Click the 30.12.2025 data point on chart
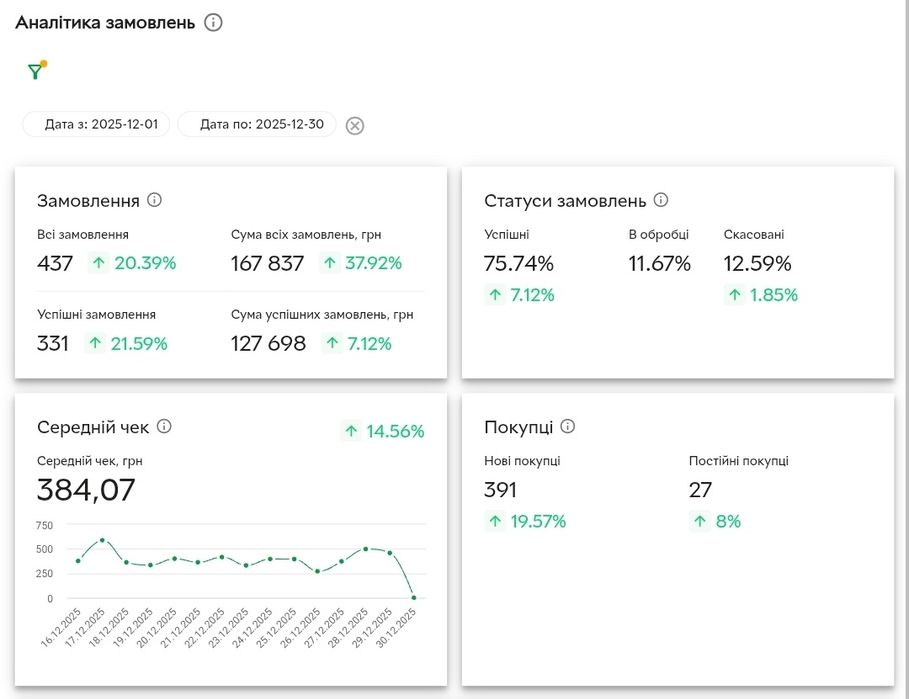Screen dimensions: 909x699 click(414, 598)
